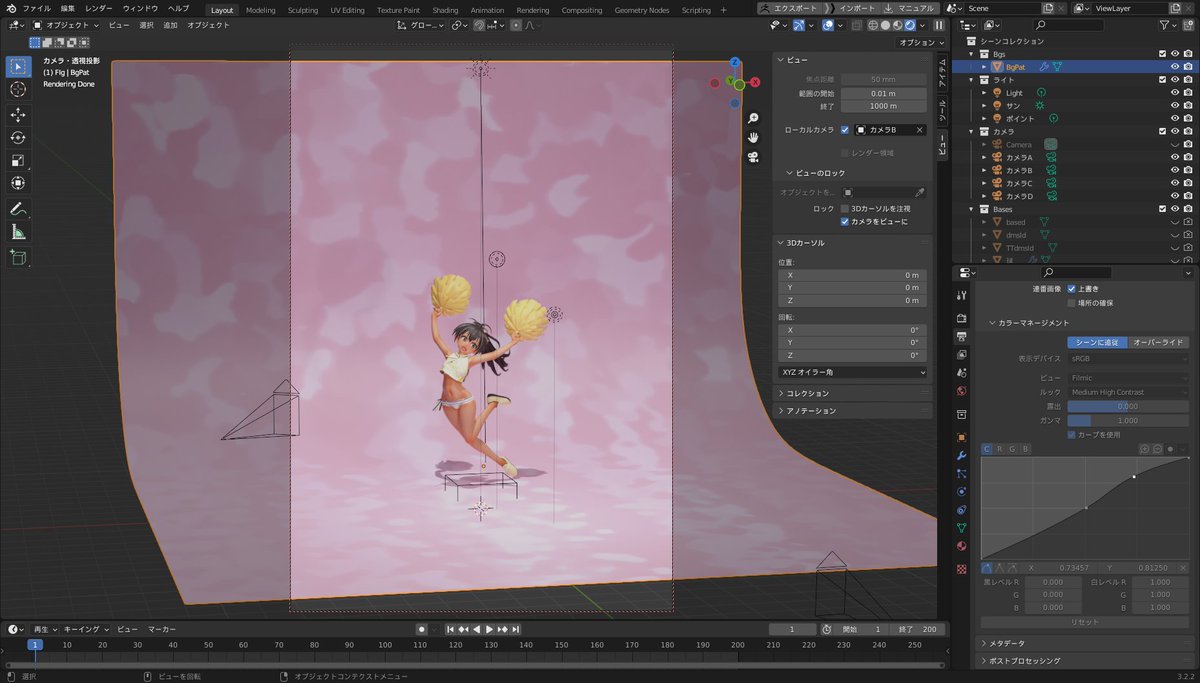Select the Measure tool
This screenshot has width=1200, height=683.
18,232
